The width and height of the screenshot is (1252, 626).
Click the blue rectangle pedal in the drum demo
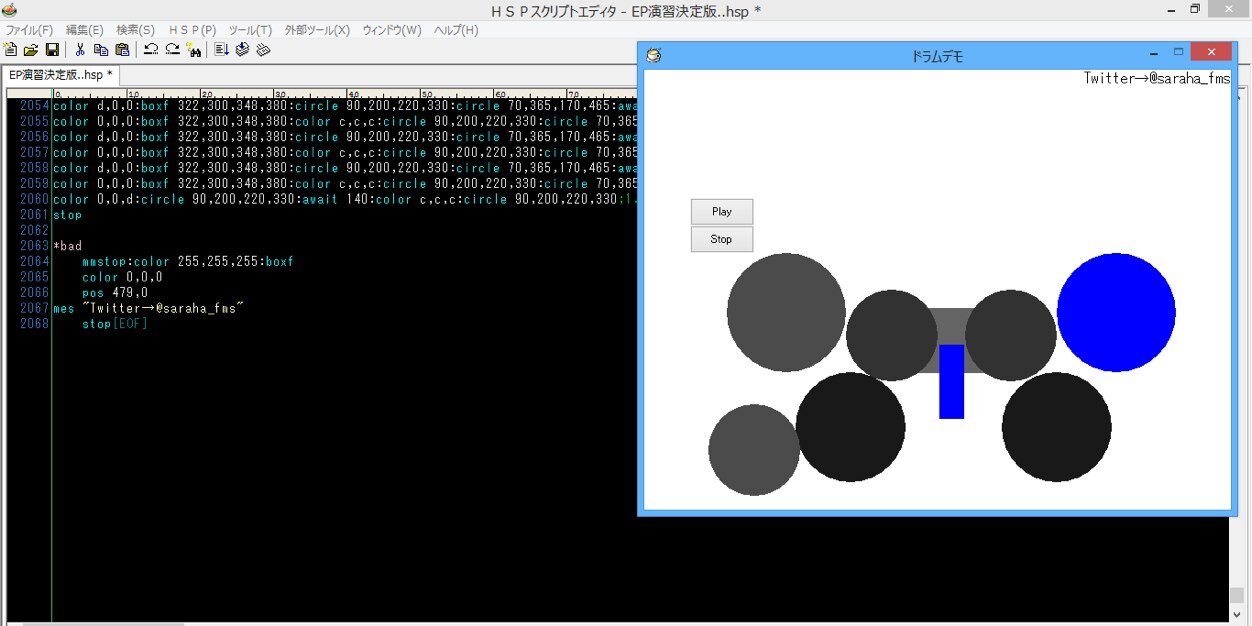951,381
